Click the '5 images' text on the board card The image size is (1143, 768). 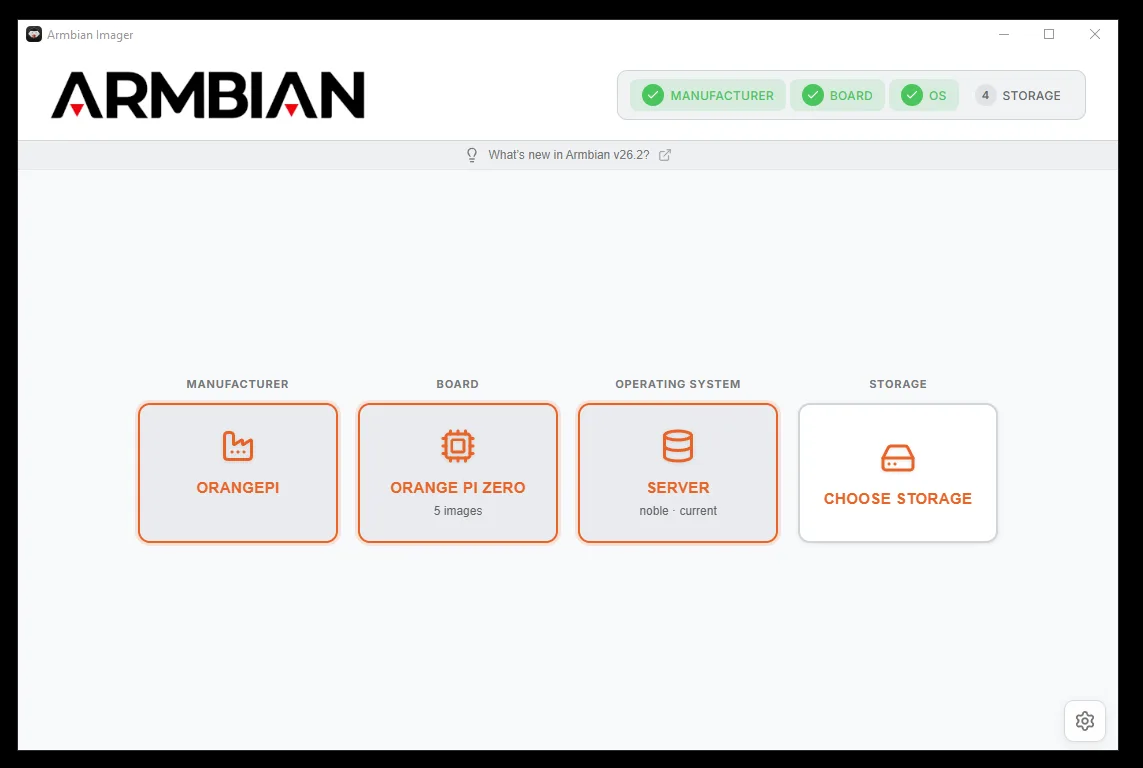click(458, 511)
